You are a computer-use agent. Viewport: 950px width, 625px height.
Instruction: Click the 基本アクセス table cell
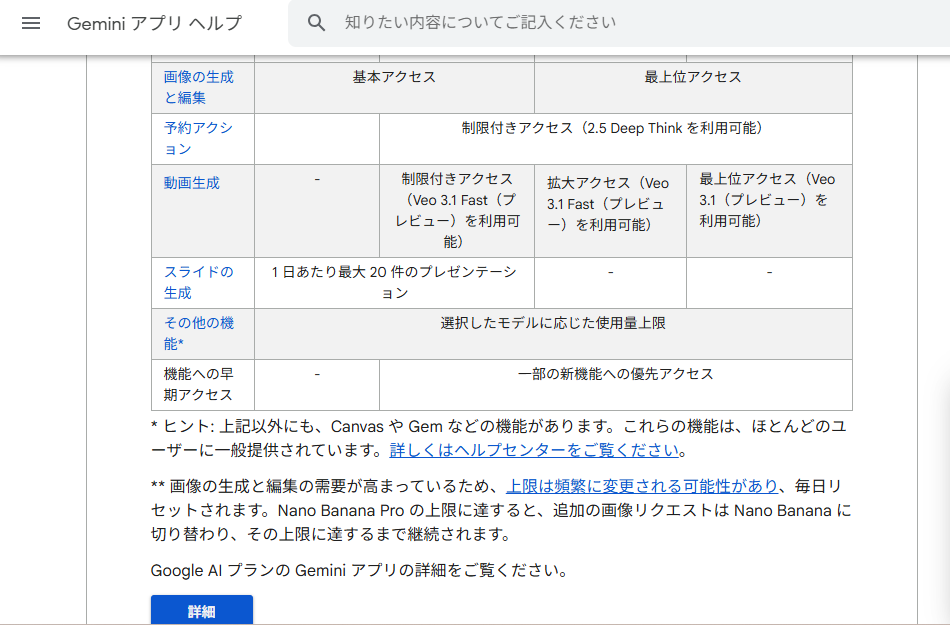tap(394, 77)
